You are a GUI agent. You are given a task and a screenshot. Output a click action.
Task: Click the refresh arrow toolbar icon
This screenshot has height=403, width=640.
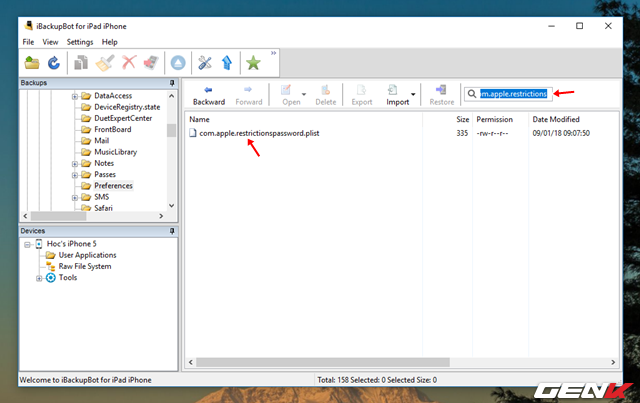[x=53, y=63]
